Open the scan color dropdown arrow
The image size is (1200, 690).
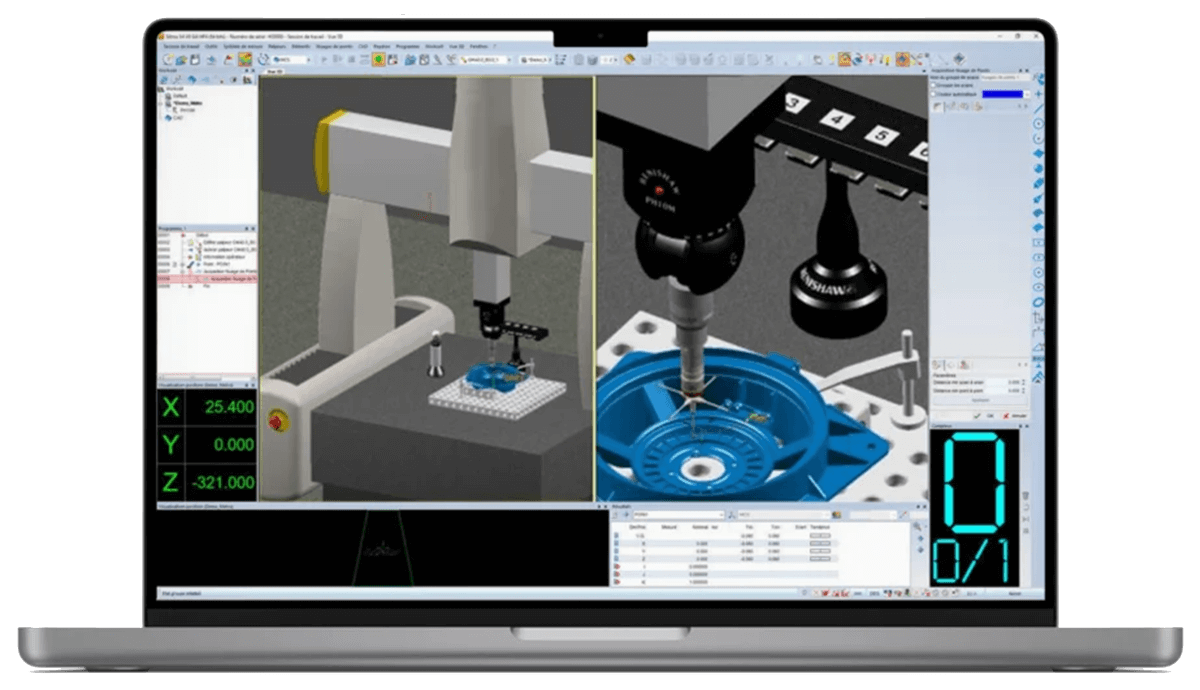pyautogui.click(x=1027, y=94)
